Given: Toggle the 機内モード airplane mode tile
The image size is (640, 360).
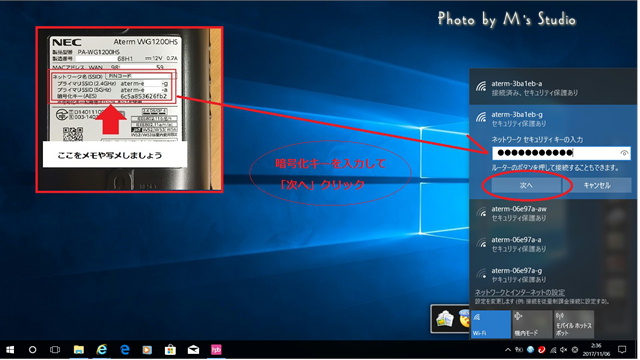Looking at the screenshot, I should coord(532,324).
